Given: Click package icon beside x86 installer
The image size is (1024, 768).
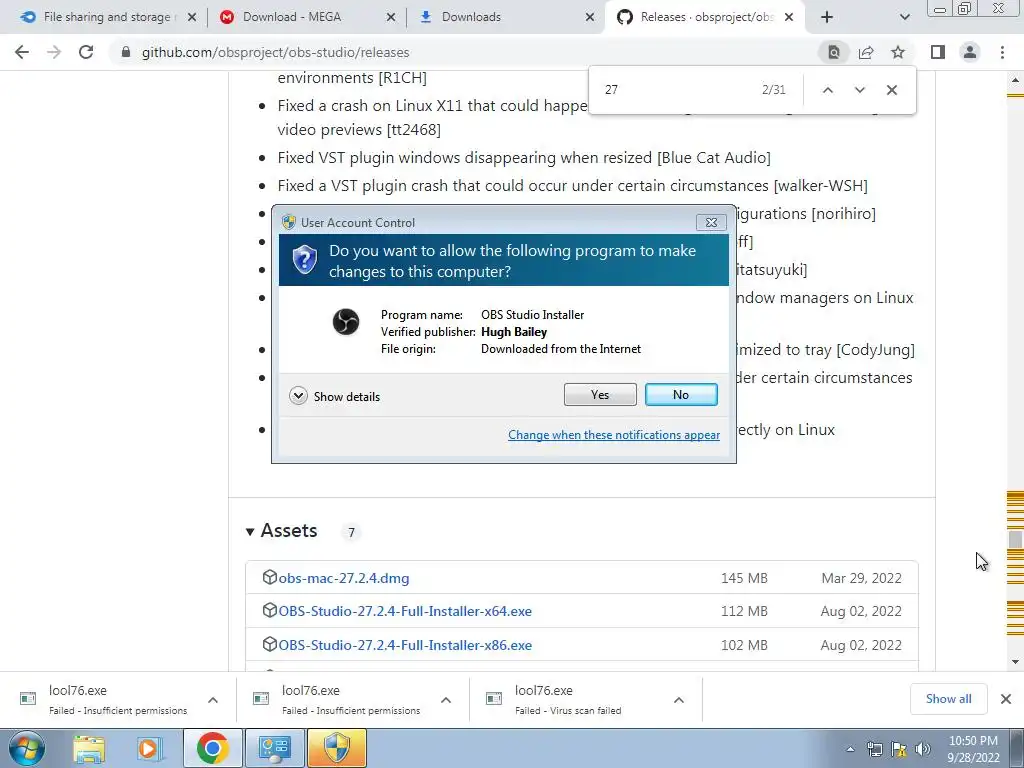Looking at the screenshot, I should pyautogui.click(x=269, y=644).
